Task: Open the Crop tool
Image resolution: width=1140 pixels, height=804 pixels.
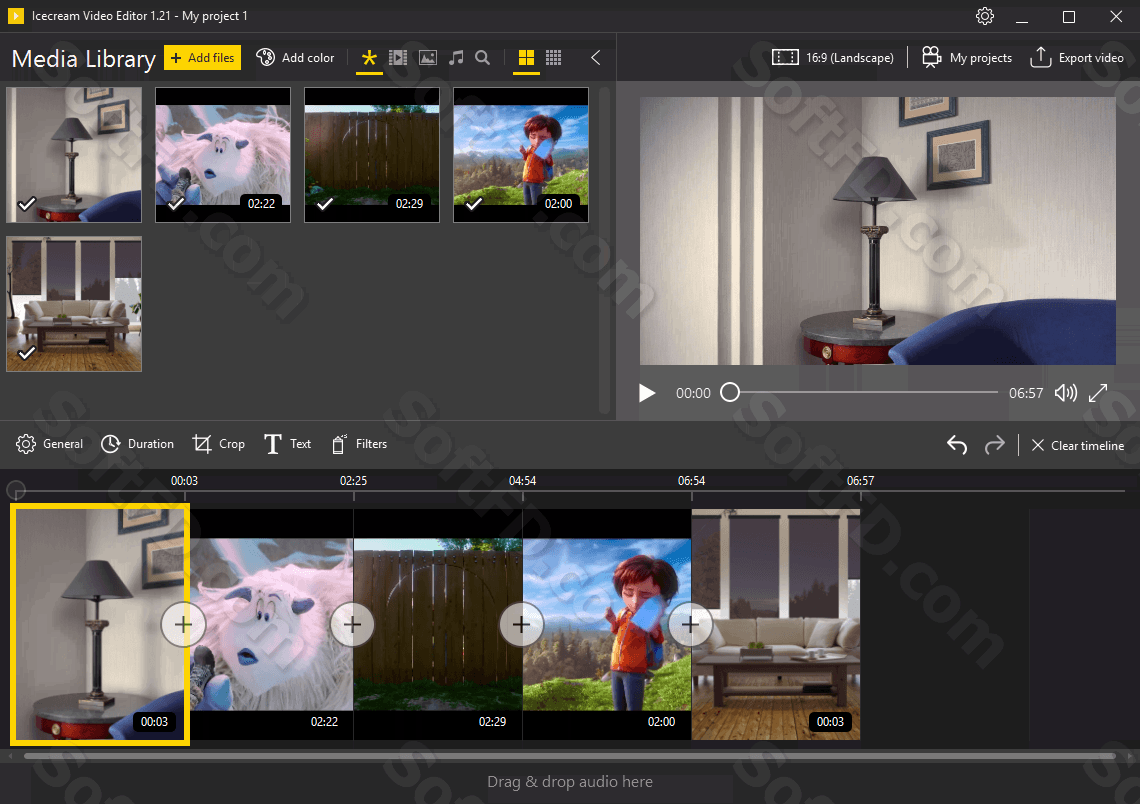Action: tap(218, 444)
